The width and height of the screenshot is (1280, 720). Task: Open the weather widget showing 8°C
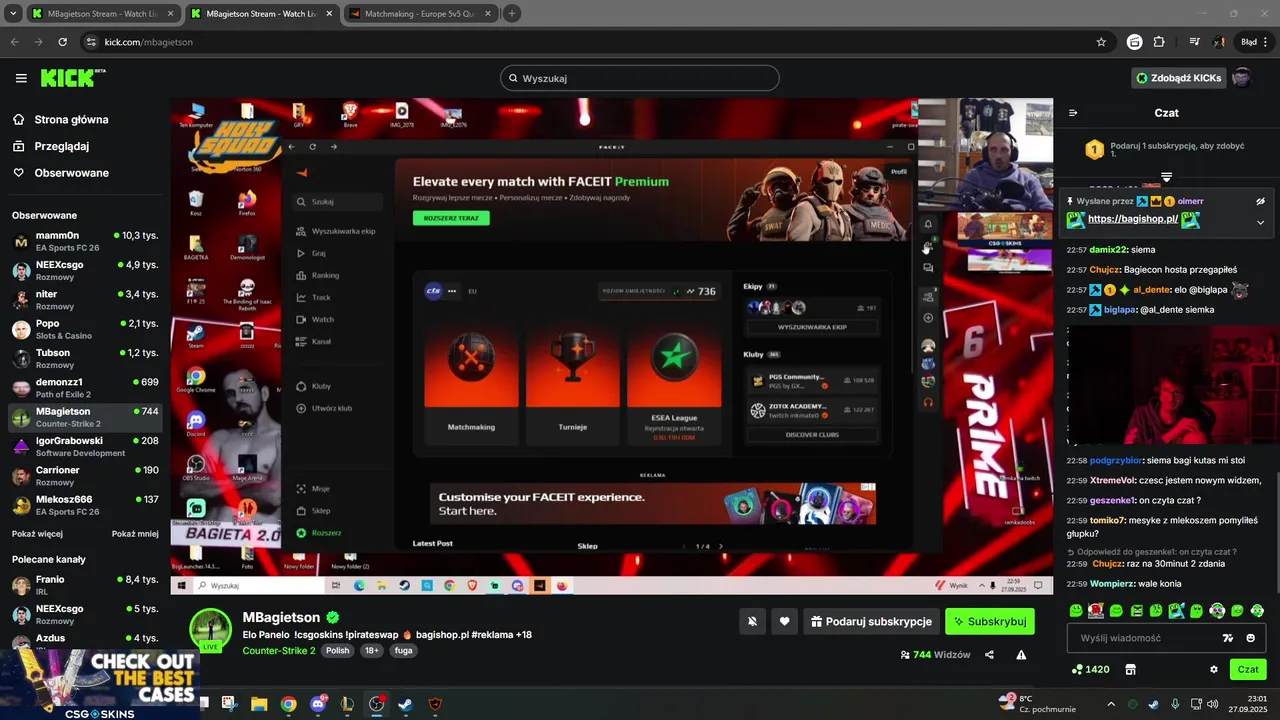click(x=1037, y=703)
